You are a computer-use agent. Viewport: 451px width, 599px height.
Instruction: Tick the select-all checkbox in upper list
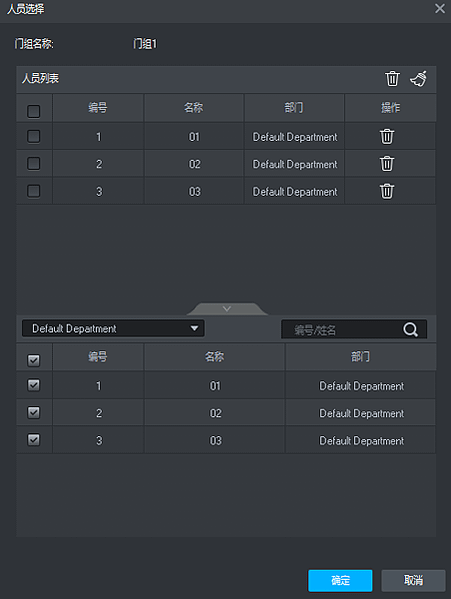[x=34, y=112]
